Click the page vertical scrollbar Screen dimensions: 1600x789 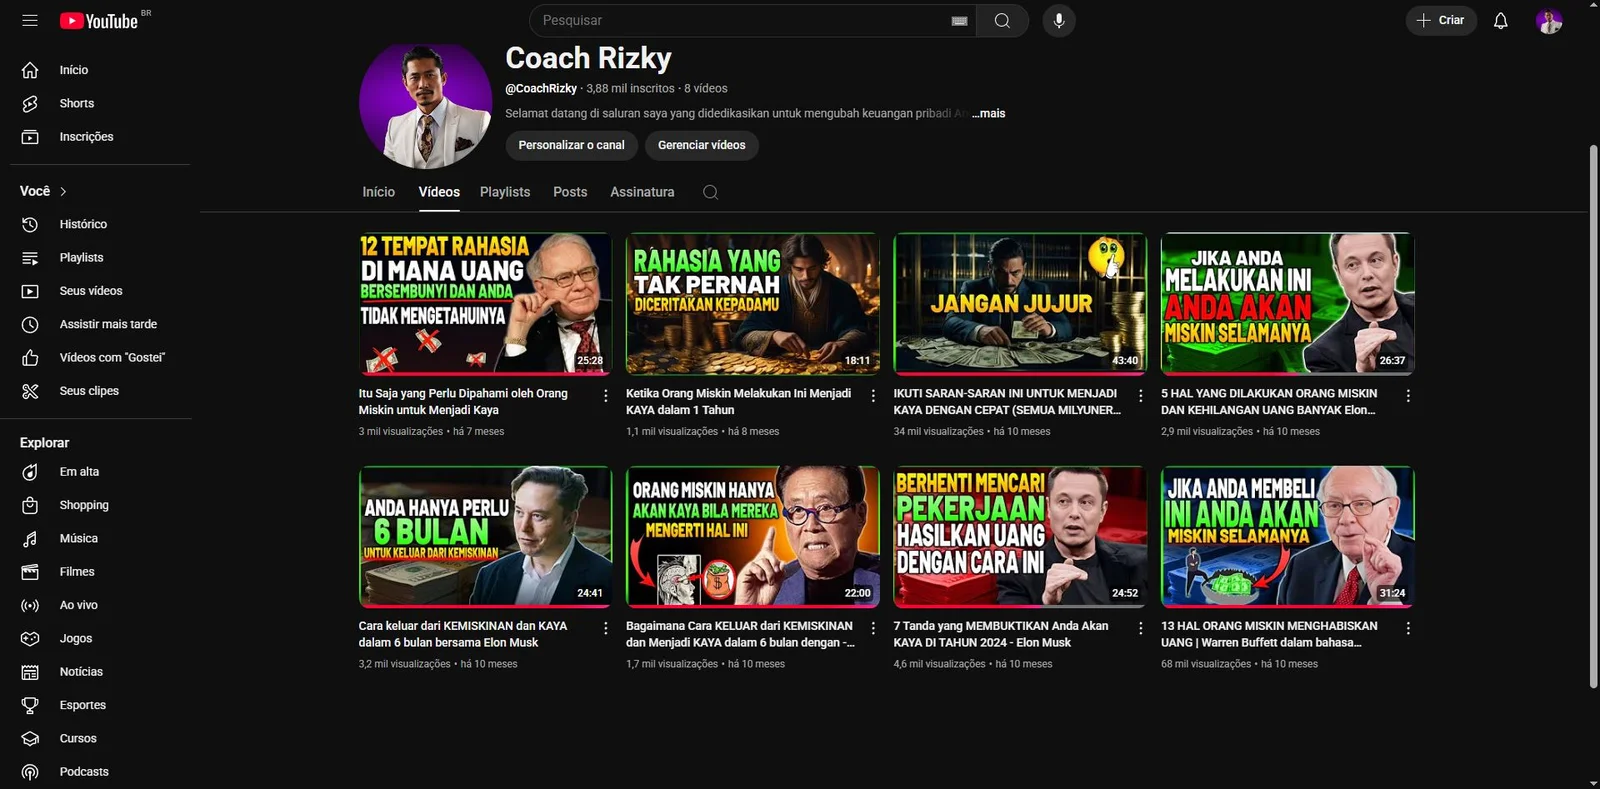(x=1593, y=415)
